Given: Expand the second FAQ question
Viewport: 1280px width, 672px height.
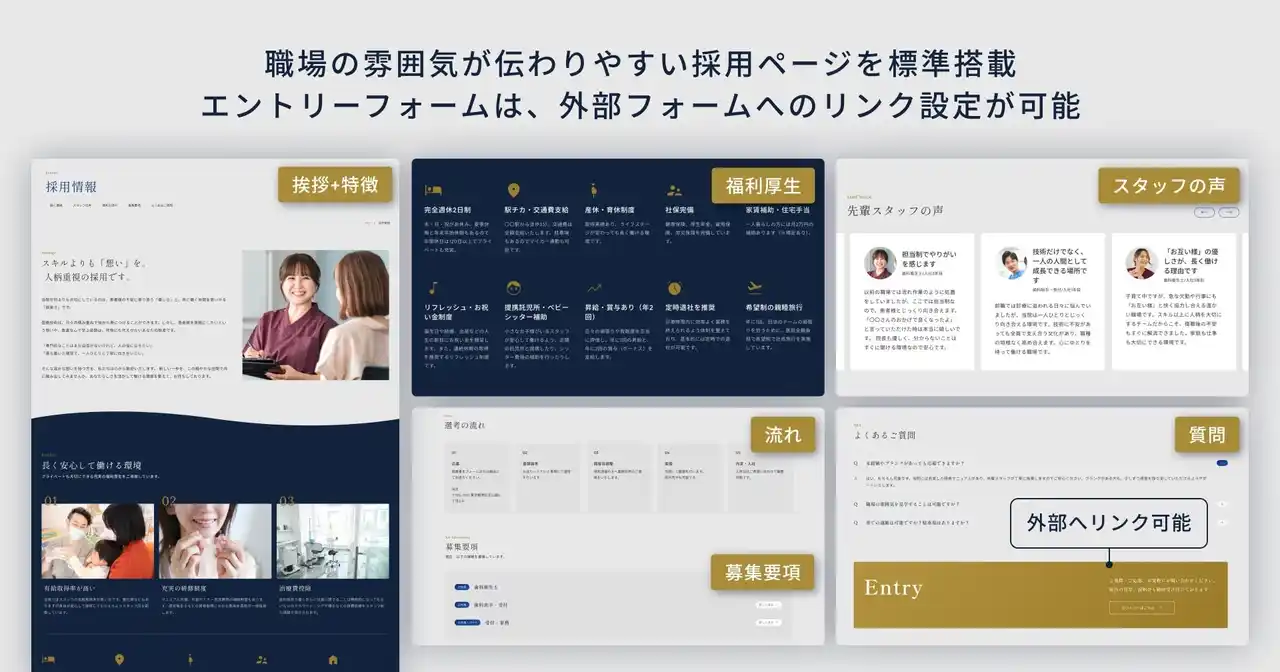Looking at the screenshot, I should pos(1221,504).
